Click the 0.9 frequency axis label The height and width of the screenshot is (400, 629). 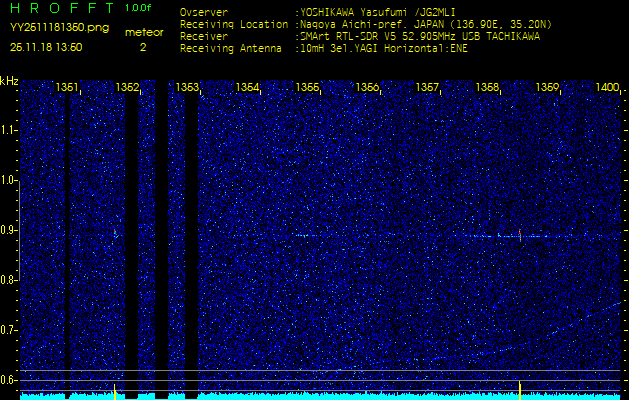point(9,229)
